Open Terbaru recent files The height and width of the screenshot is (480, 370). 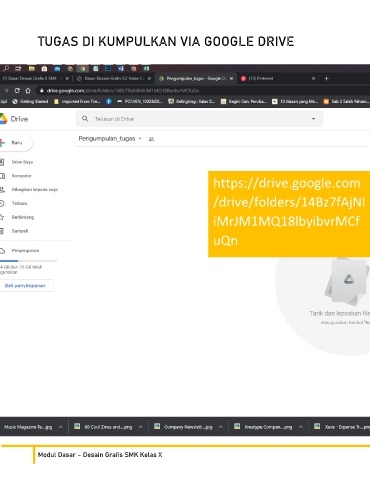coord(19,203)
